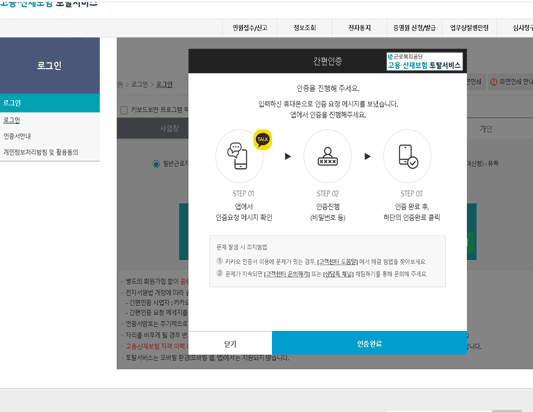The height and width of the screenshot is (412, 533).
Task: Switch to the 개인 tab
Action: coord(486,129)
